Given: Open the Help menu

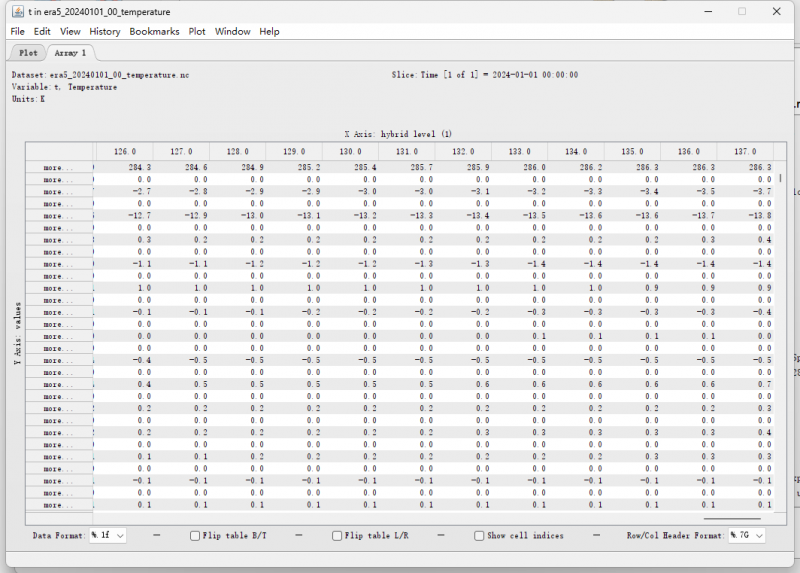Looking at the screenshot, I should [269, 31].
